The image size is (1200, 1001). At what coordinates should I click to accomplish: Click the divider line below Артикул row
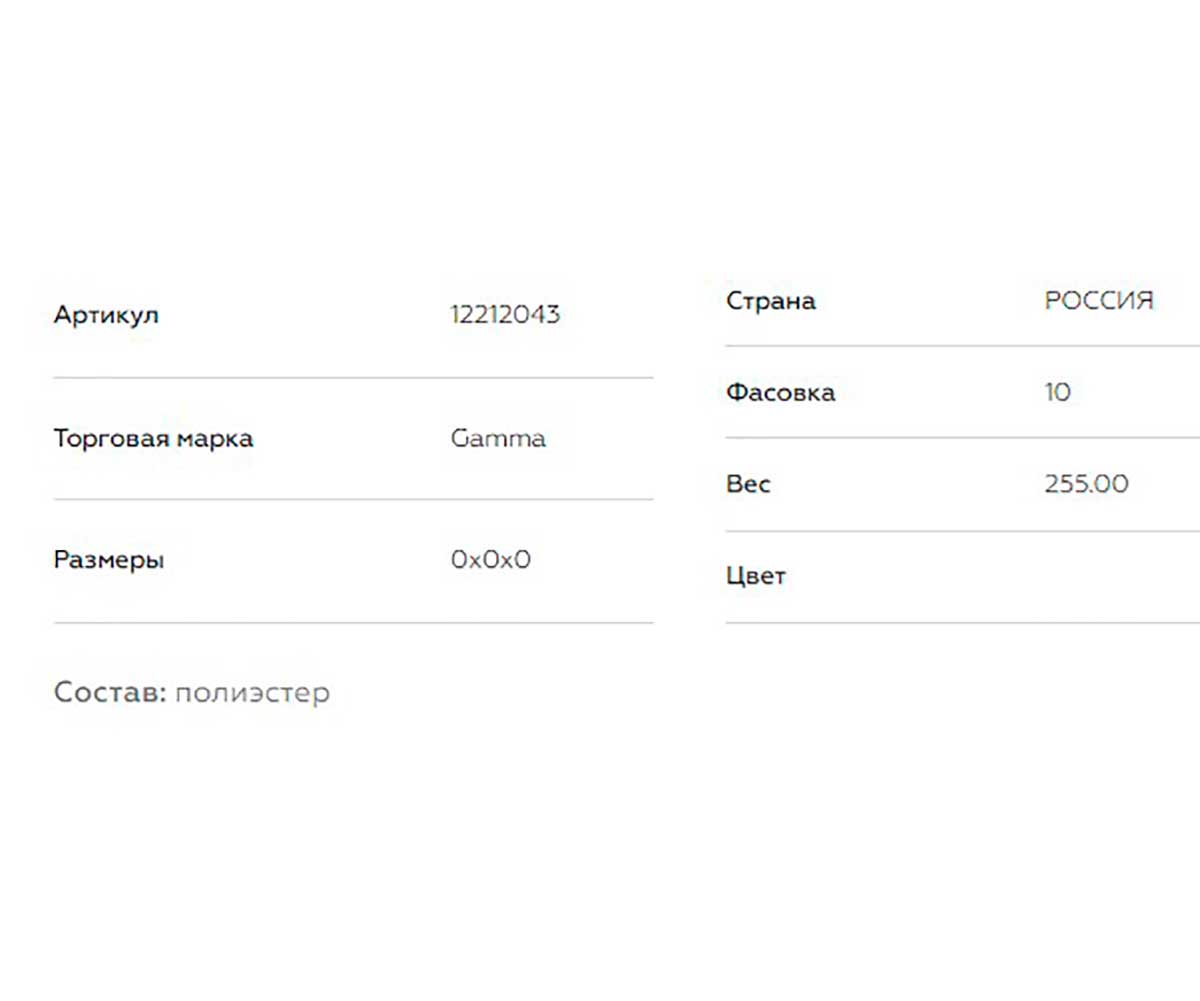point(353,378)
